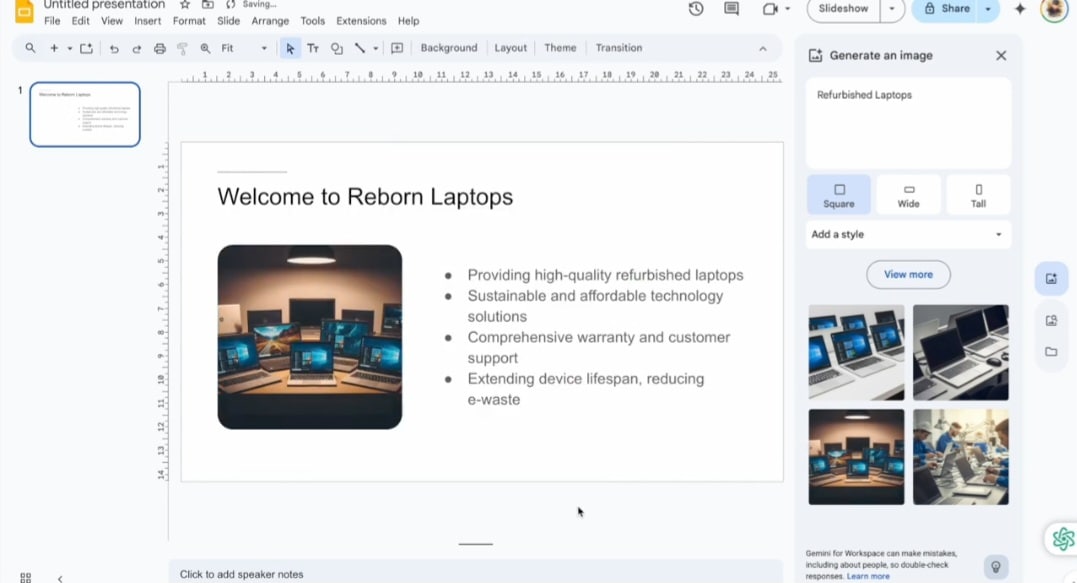Viewport: 1077px width, 583px height.
Task: Select the Tall aspect ratio
Action: coord(978,195)
